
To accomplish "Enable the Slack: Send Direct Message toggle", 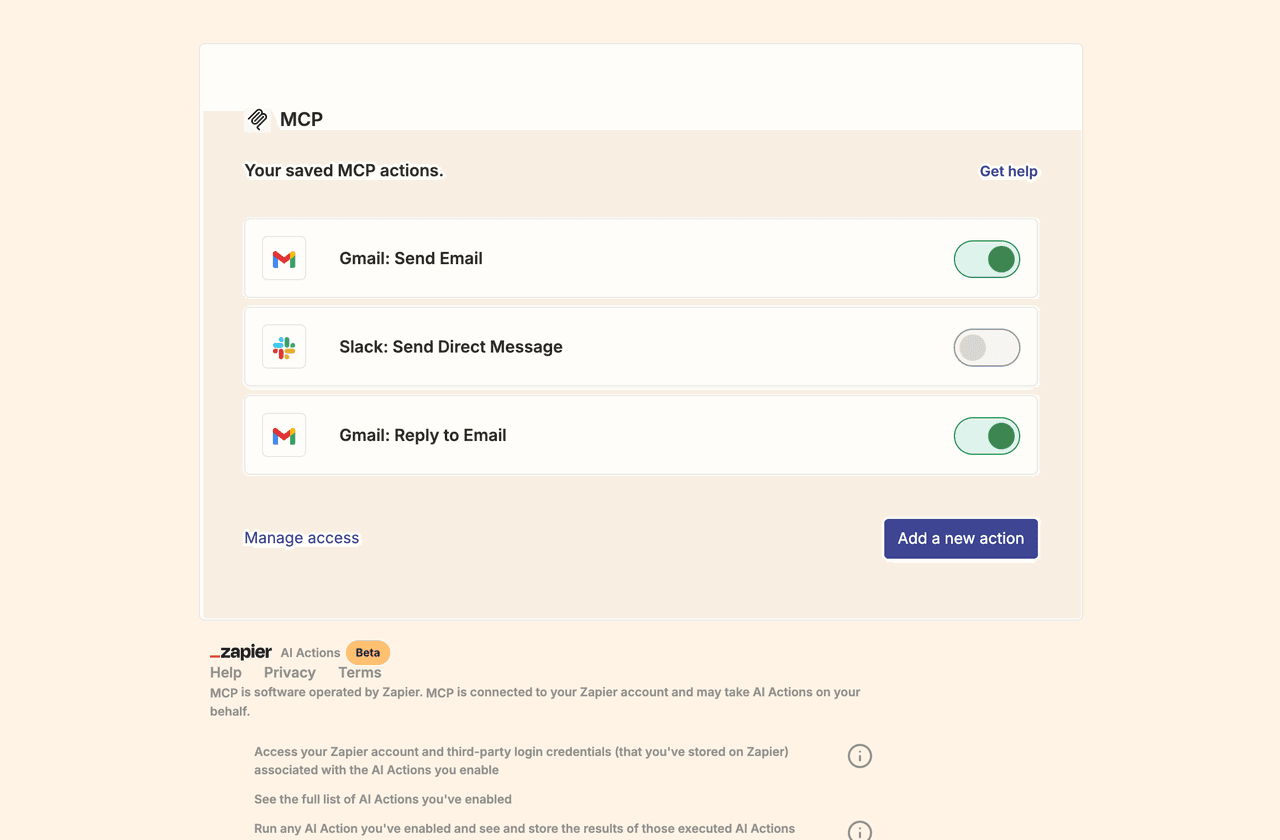I will (x=987, y=347).
